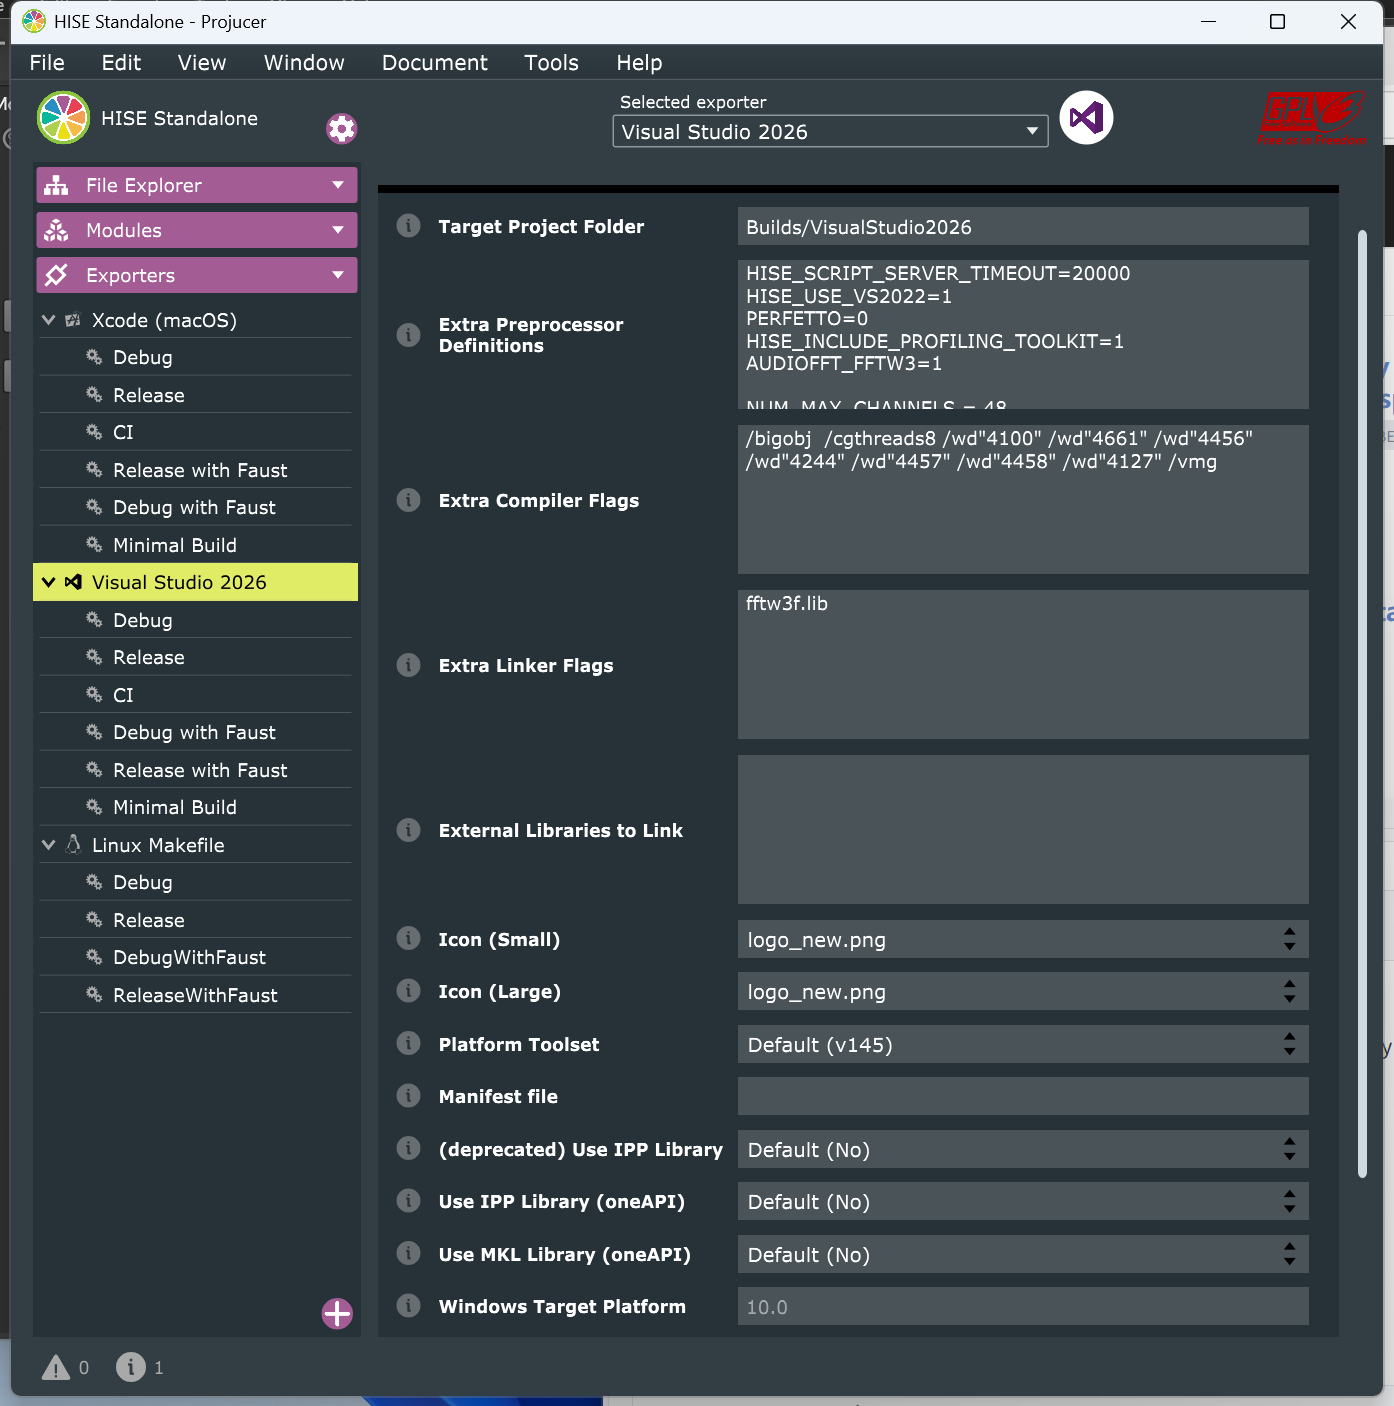Show info for Platform Toolset
The height and width of the screenshot is (1406, 1394).
pyautogui.click(x=408, y=1044)
